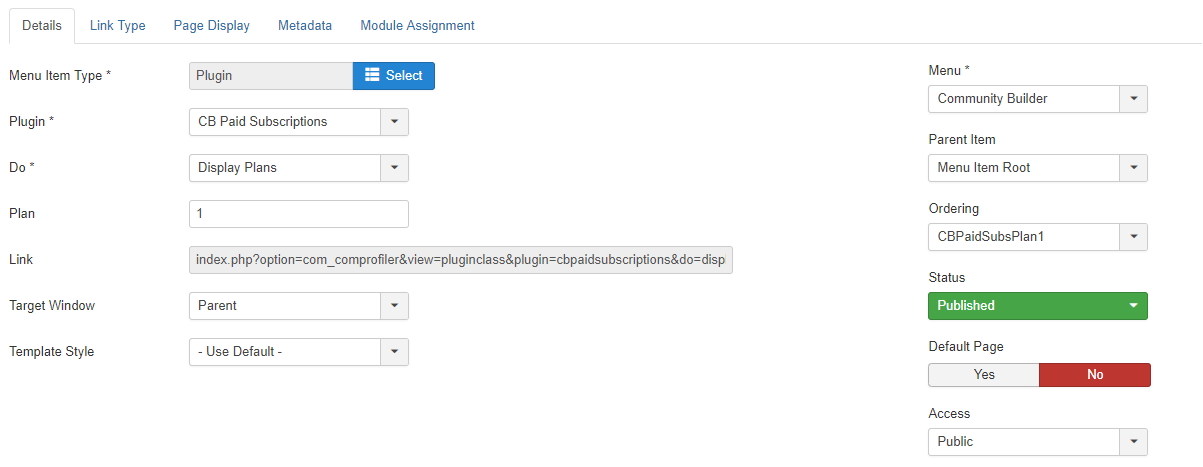
Task: Click the Menu Item Type Plugin field
Action: click(271, 76)
